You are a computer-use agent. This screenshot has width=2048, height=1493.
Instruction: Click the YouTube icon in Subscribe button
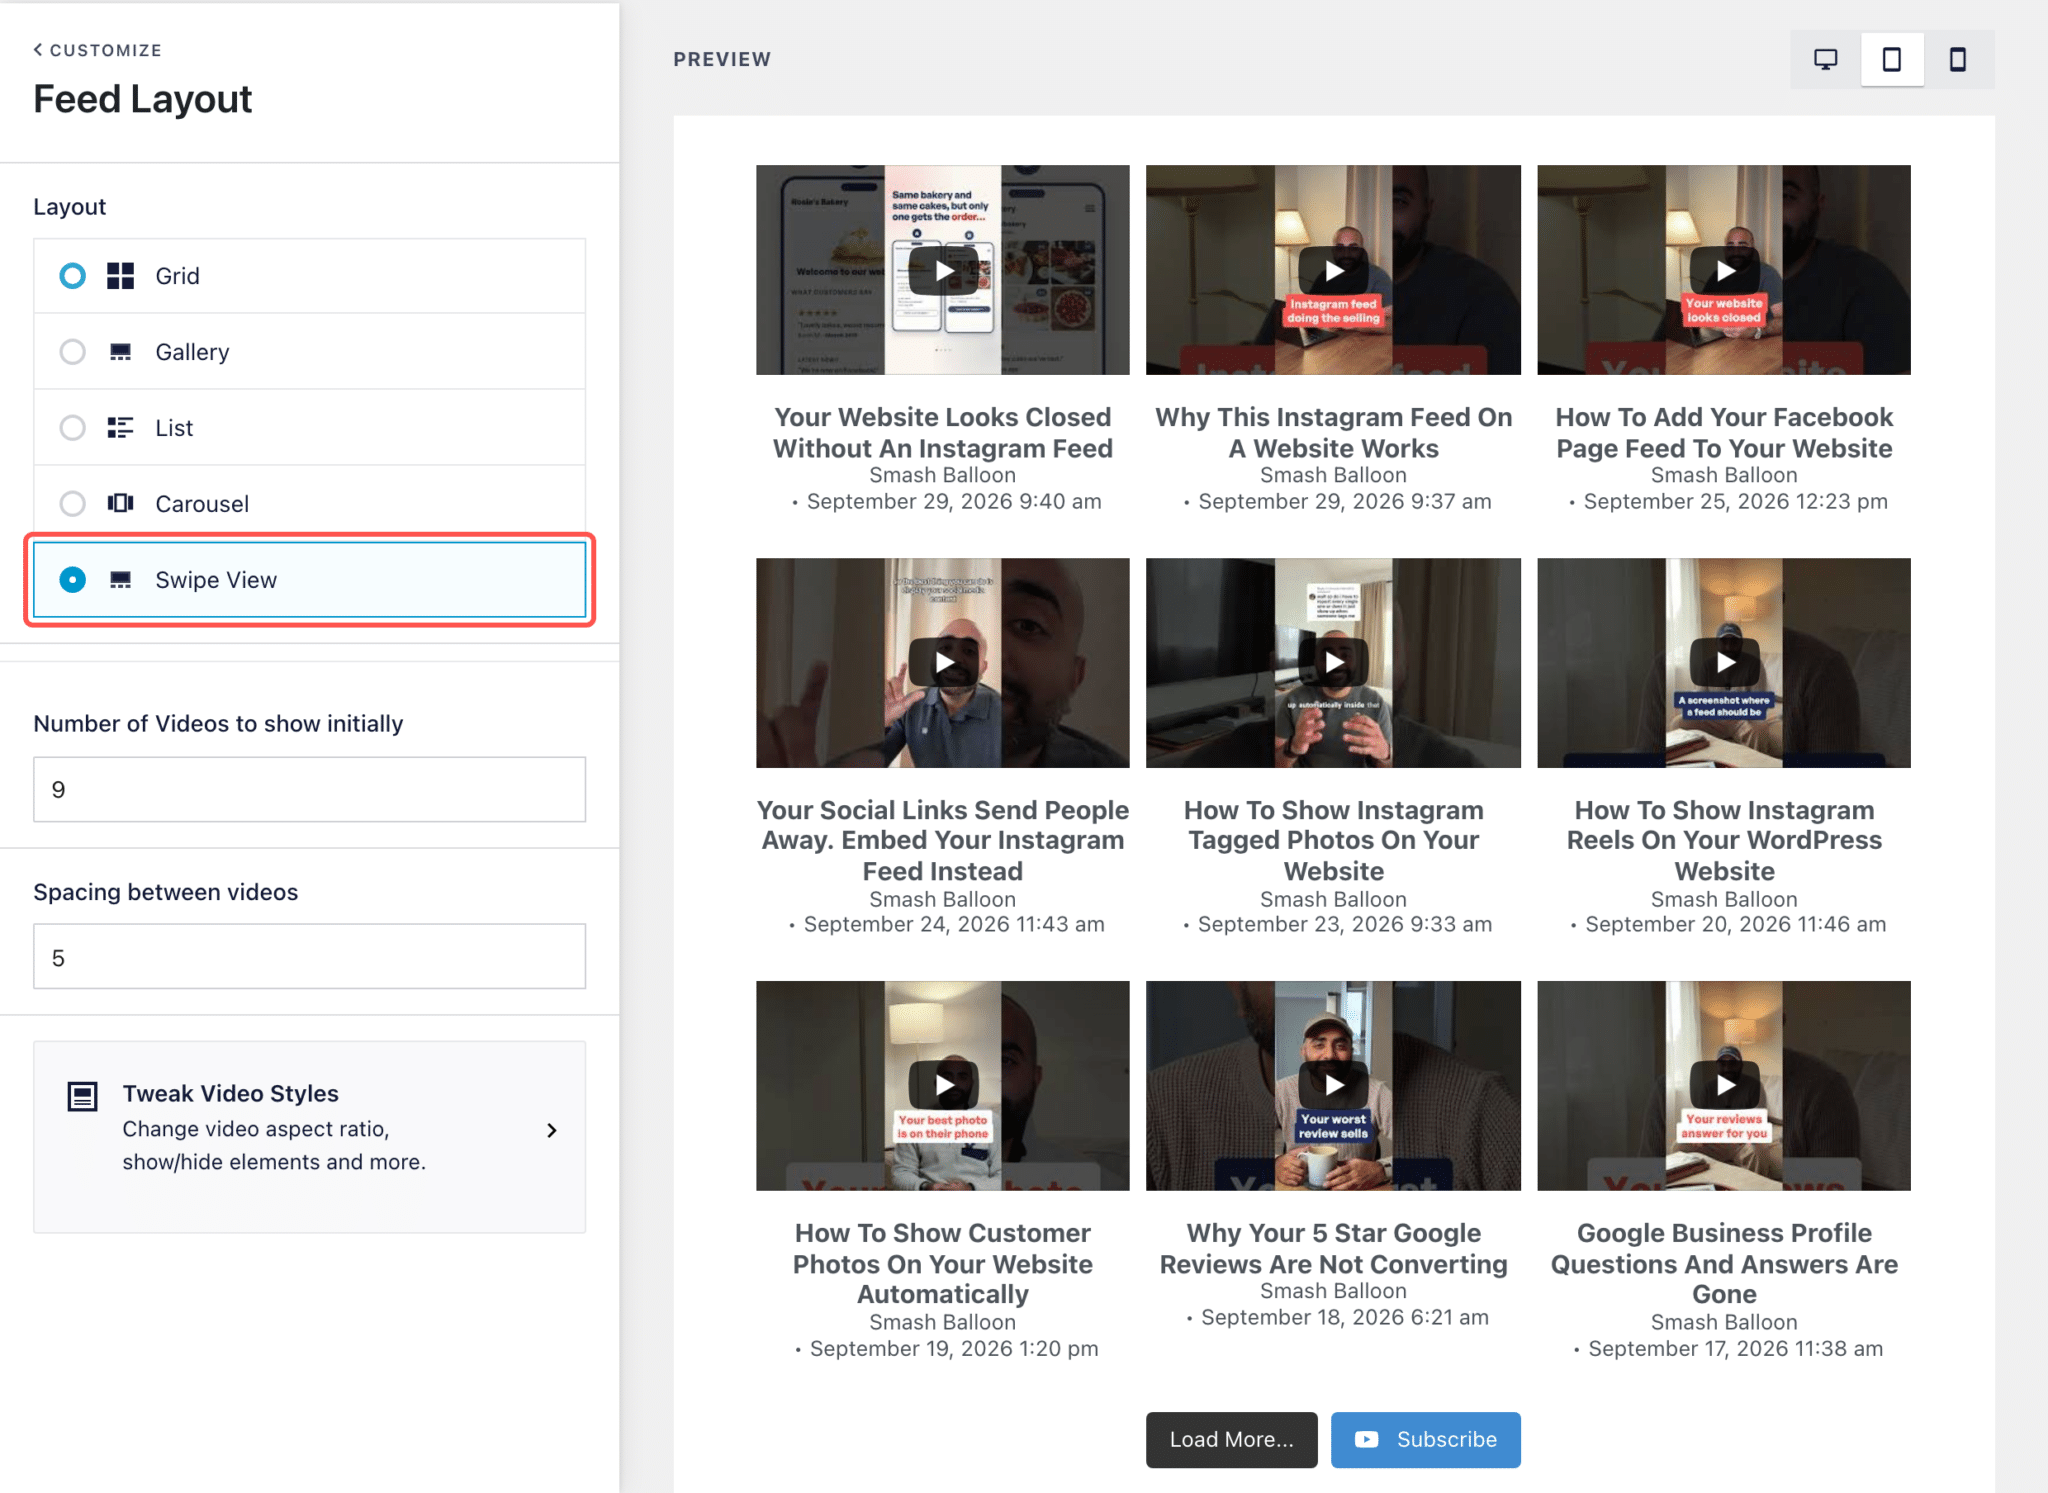(1366, 1439)
